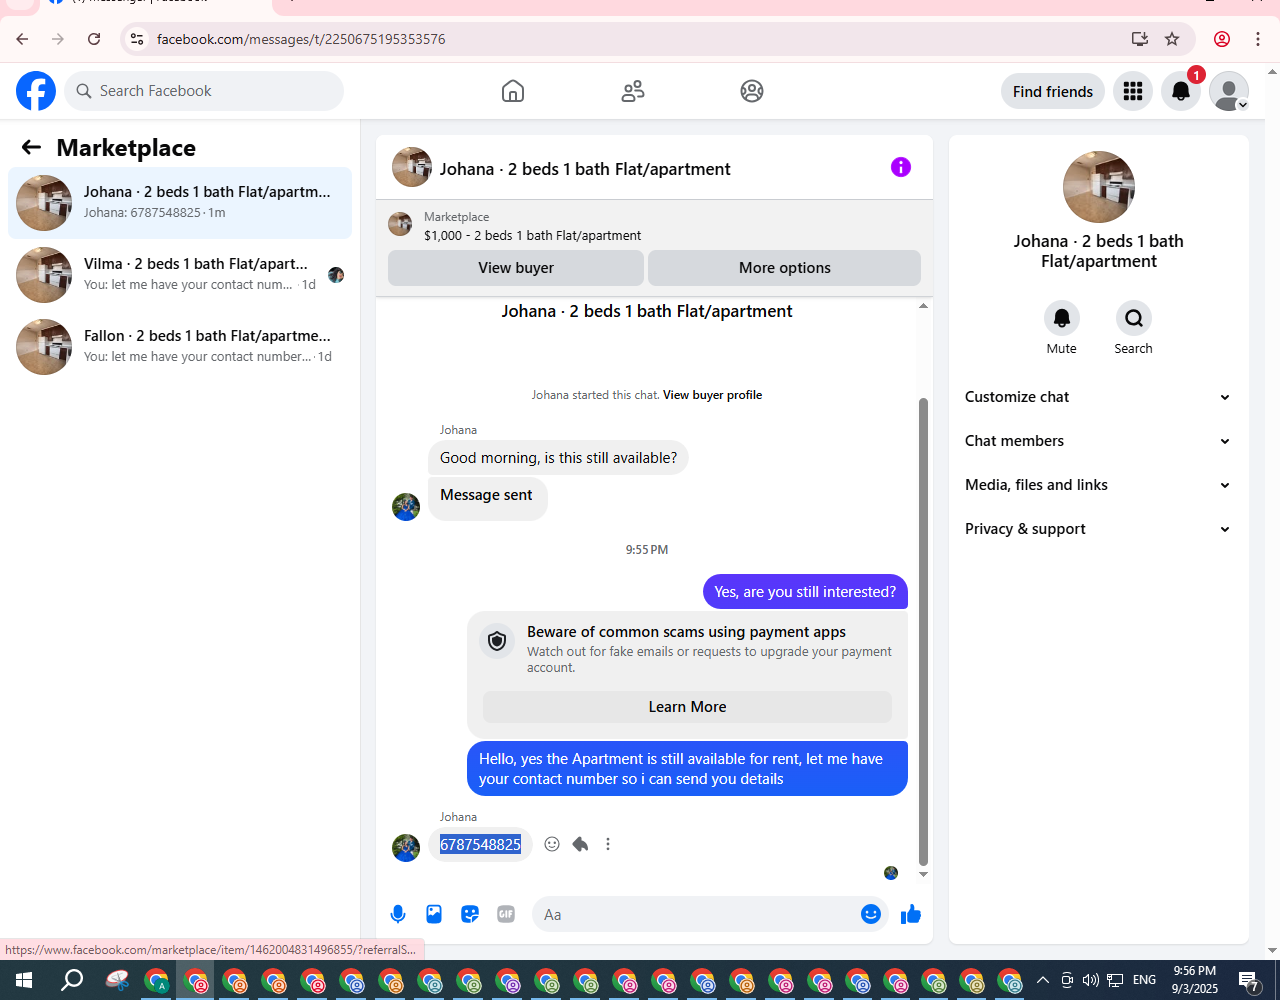1280x1000 pixels.
Task: Switch the ENG input language indicator
Action: tap(1145, 980)
